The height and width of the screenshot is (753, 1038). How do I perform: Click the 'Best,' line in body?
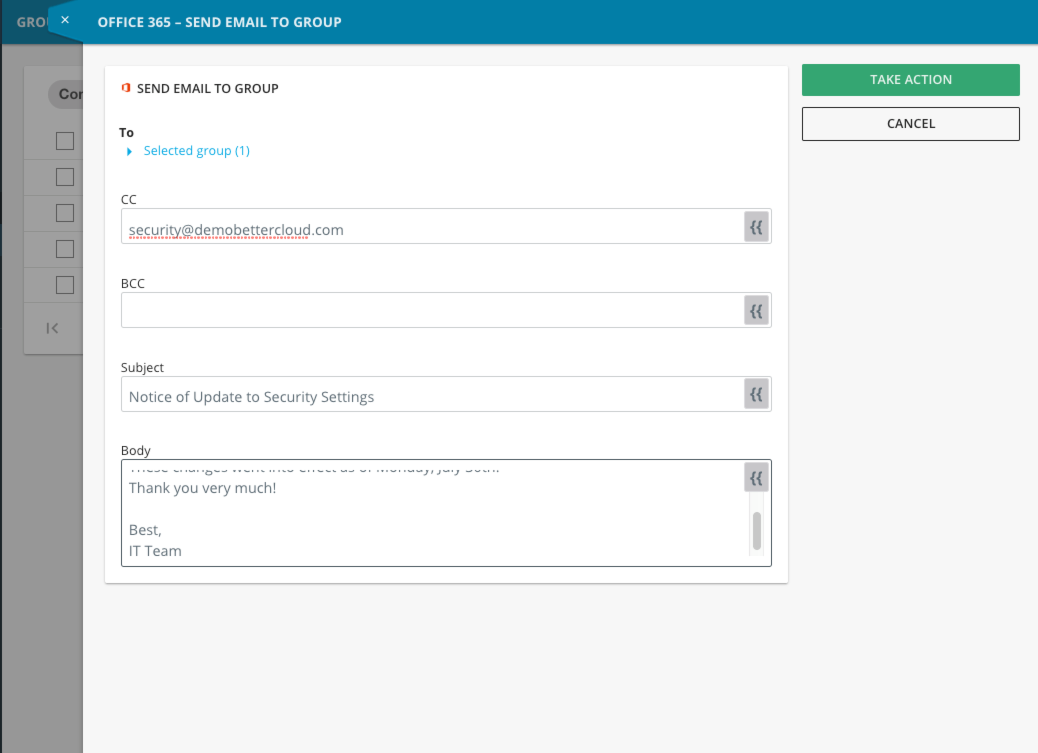(145, 530)
